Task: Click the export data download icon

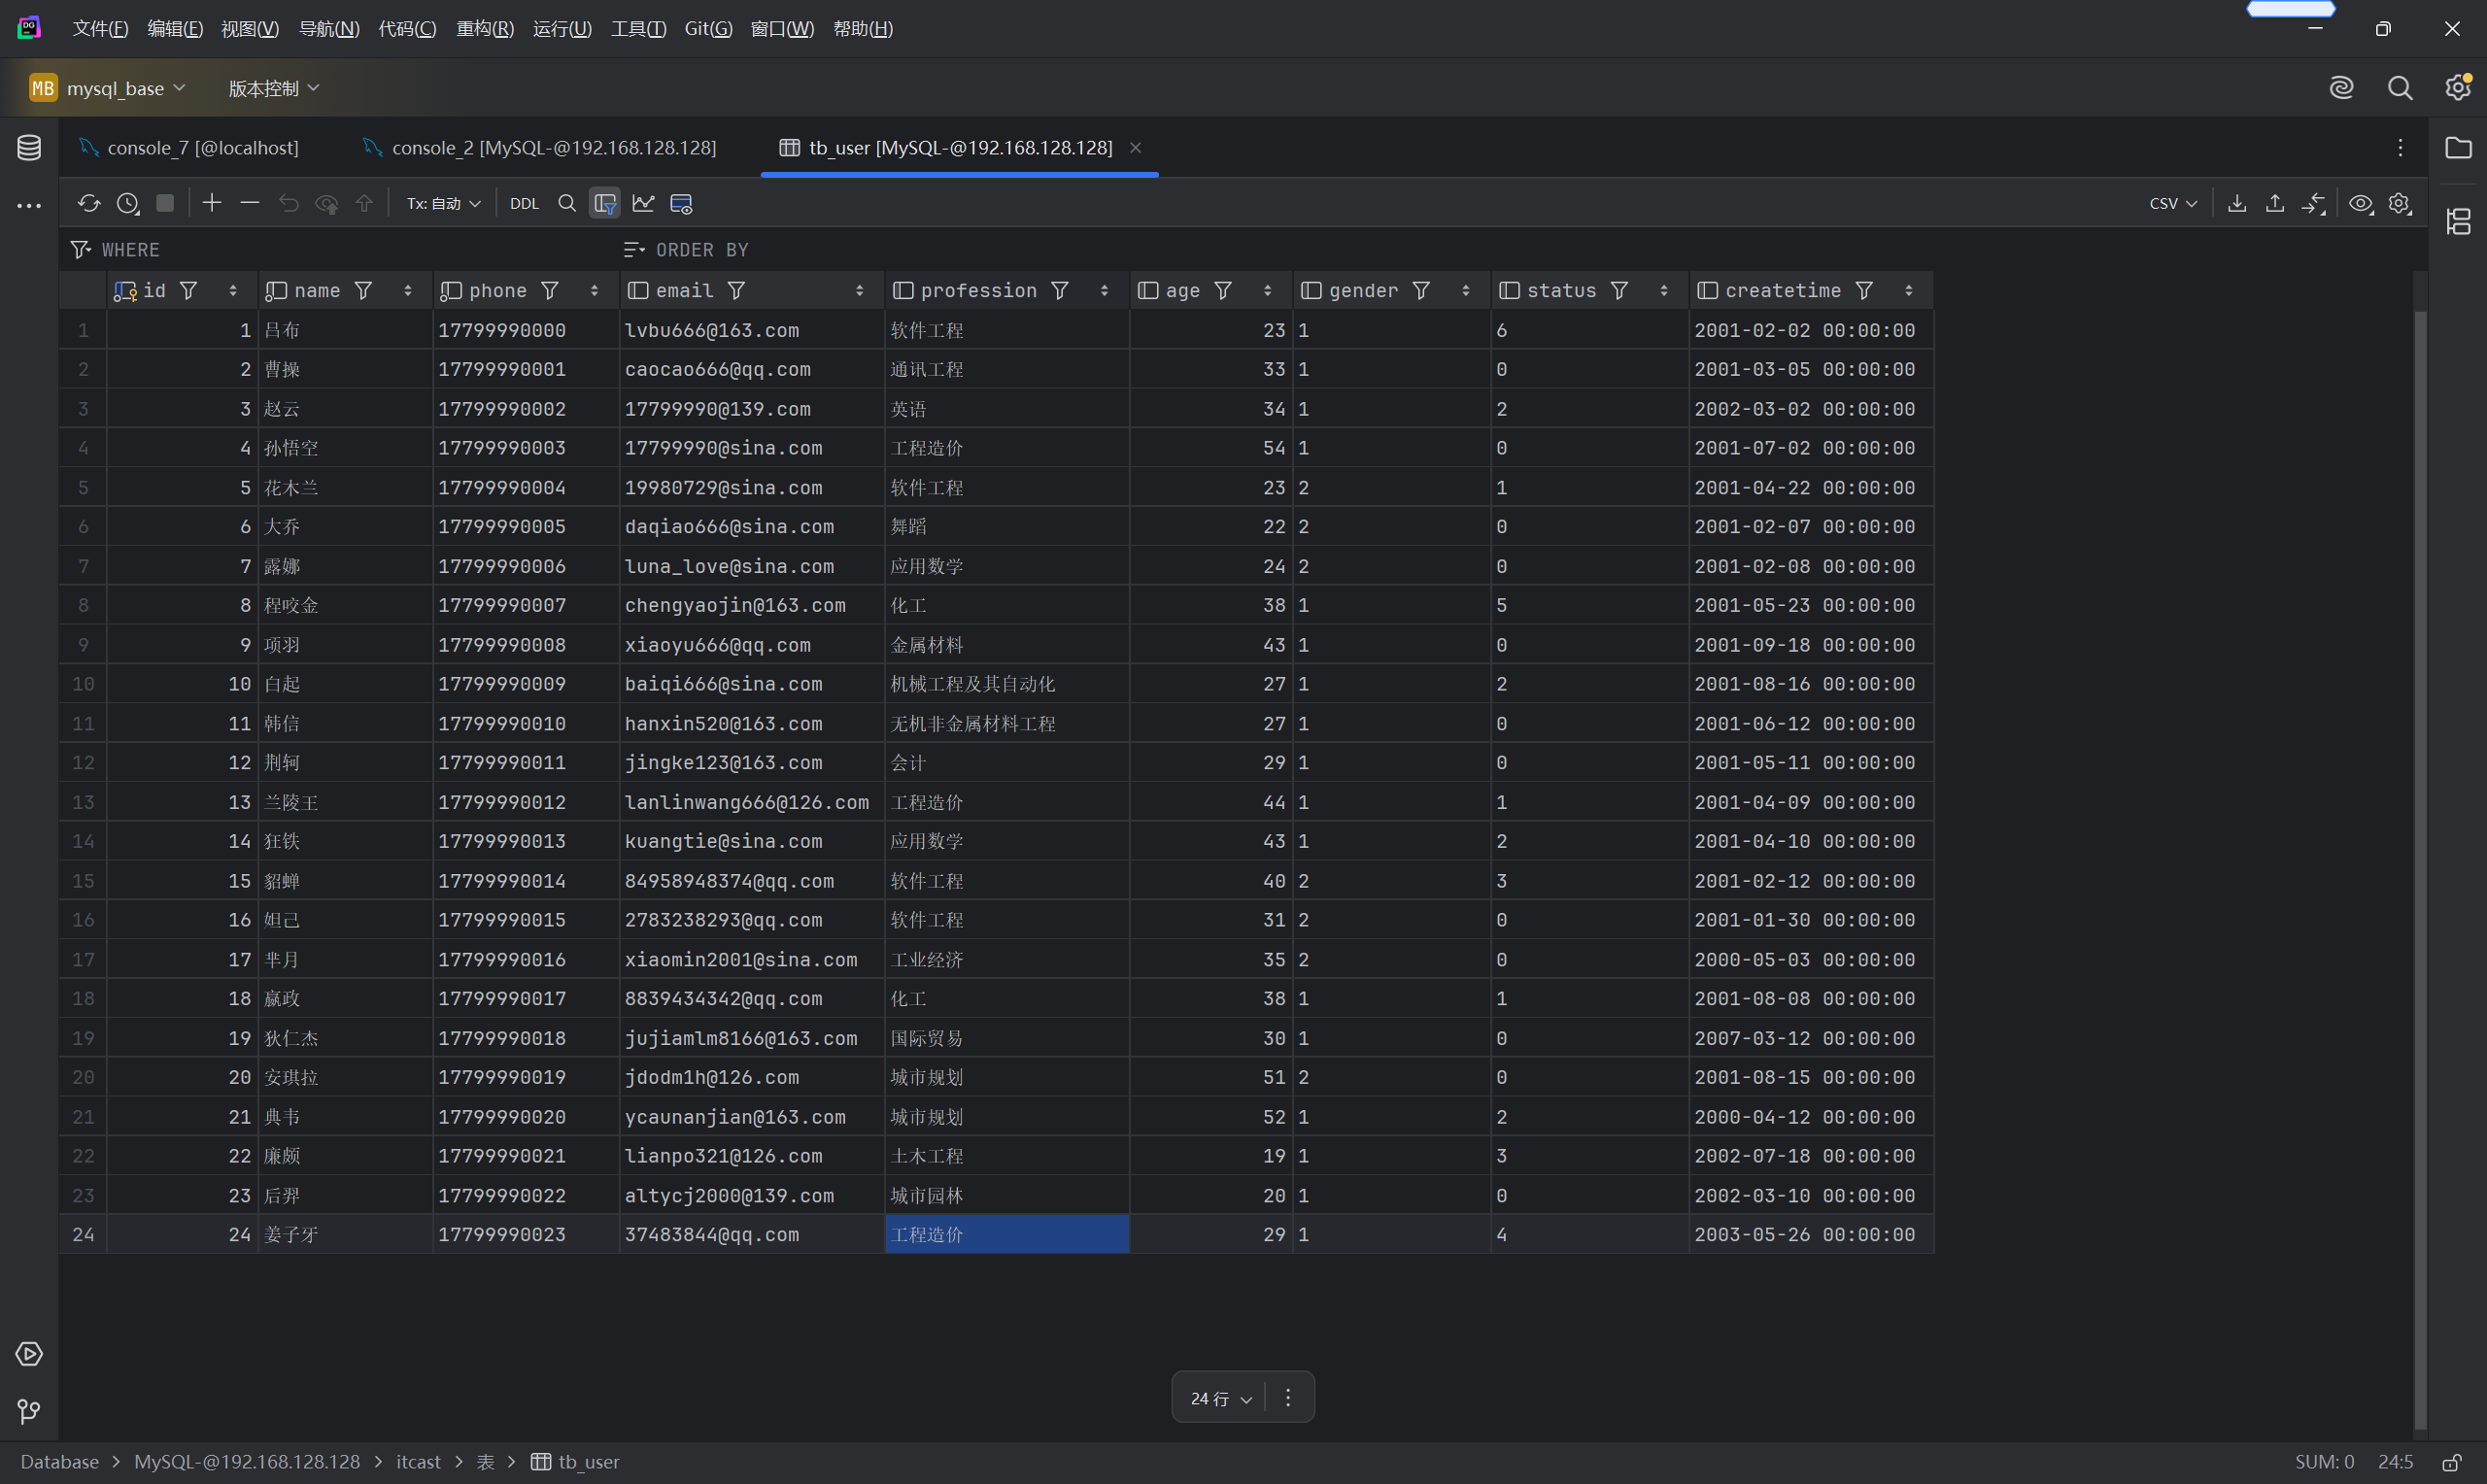Action: [2237, 204]
